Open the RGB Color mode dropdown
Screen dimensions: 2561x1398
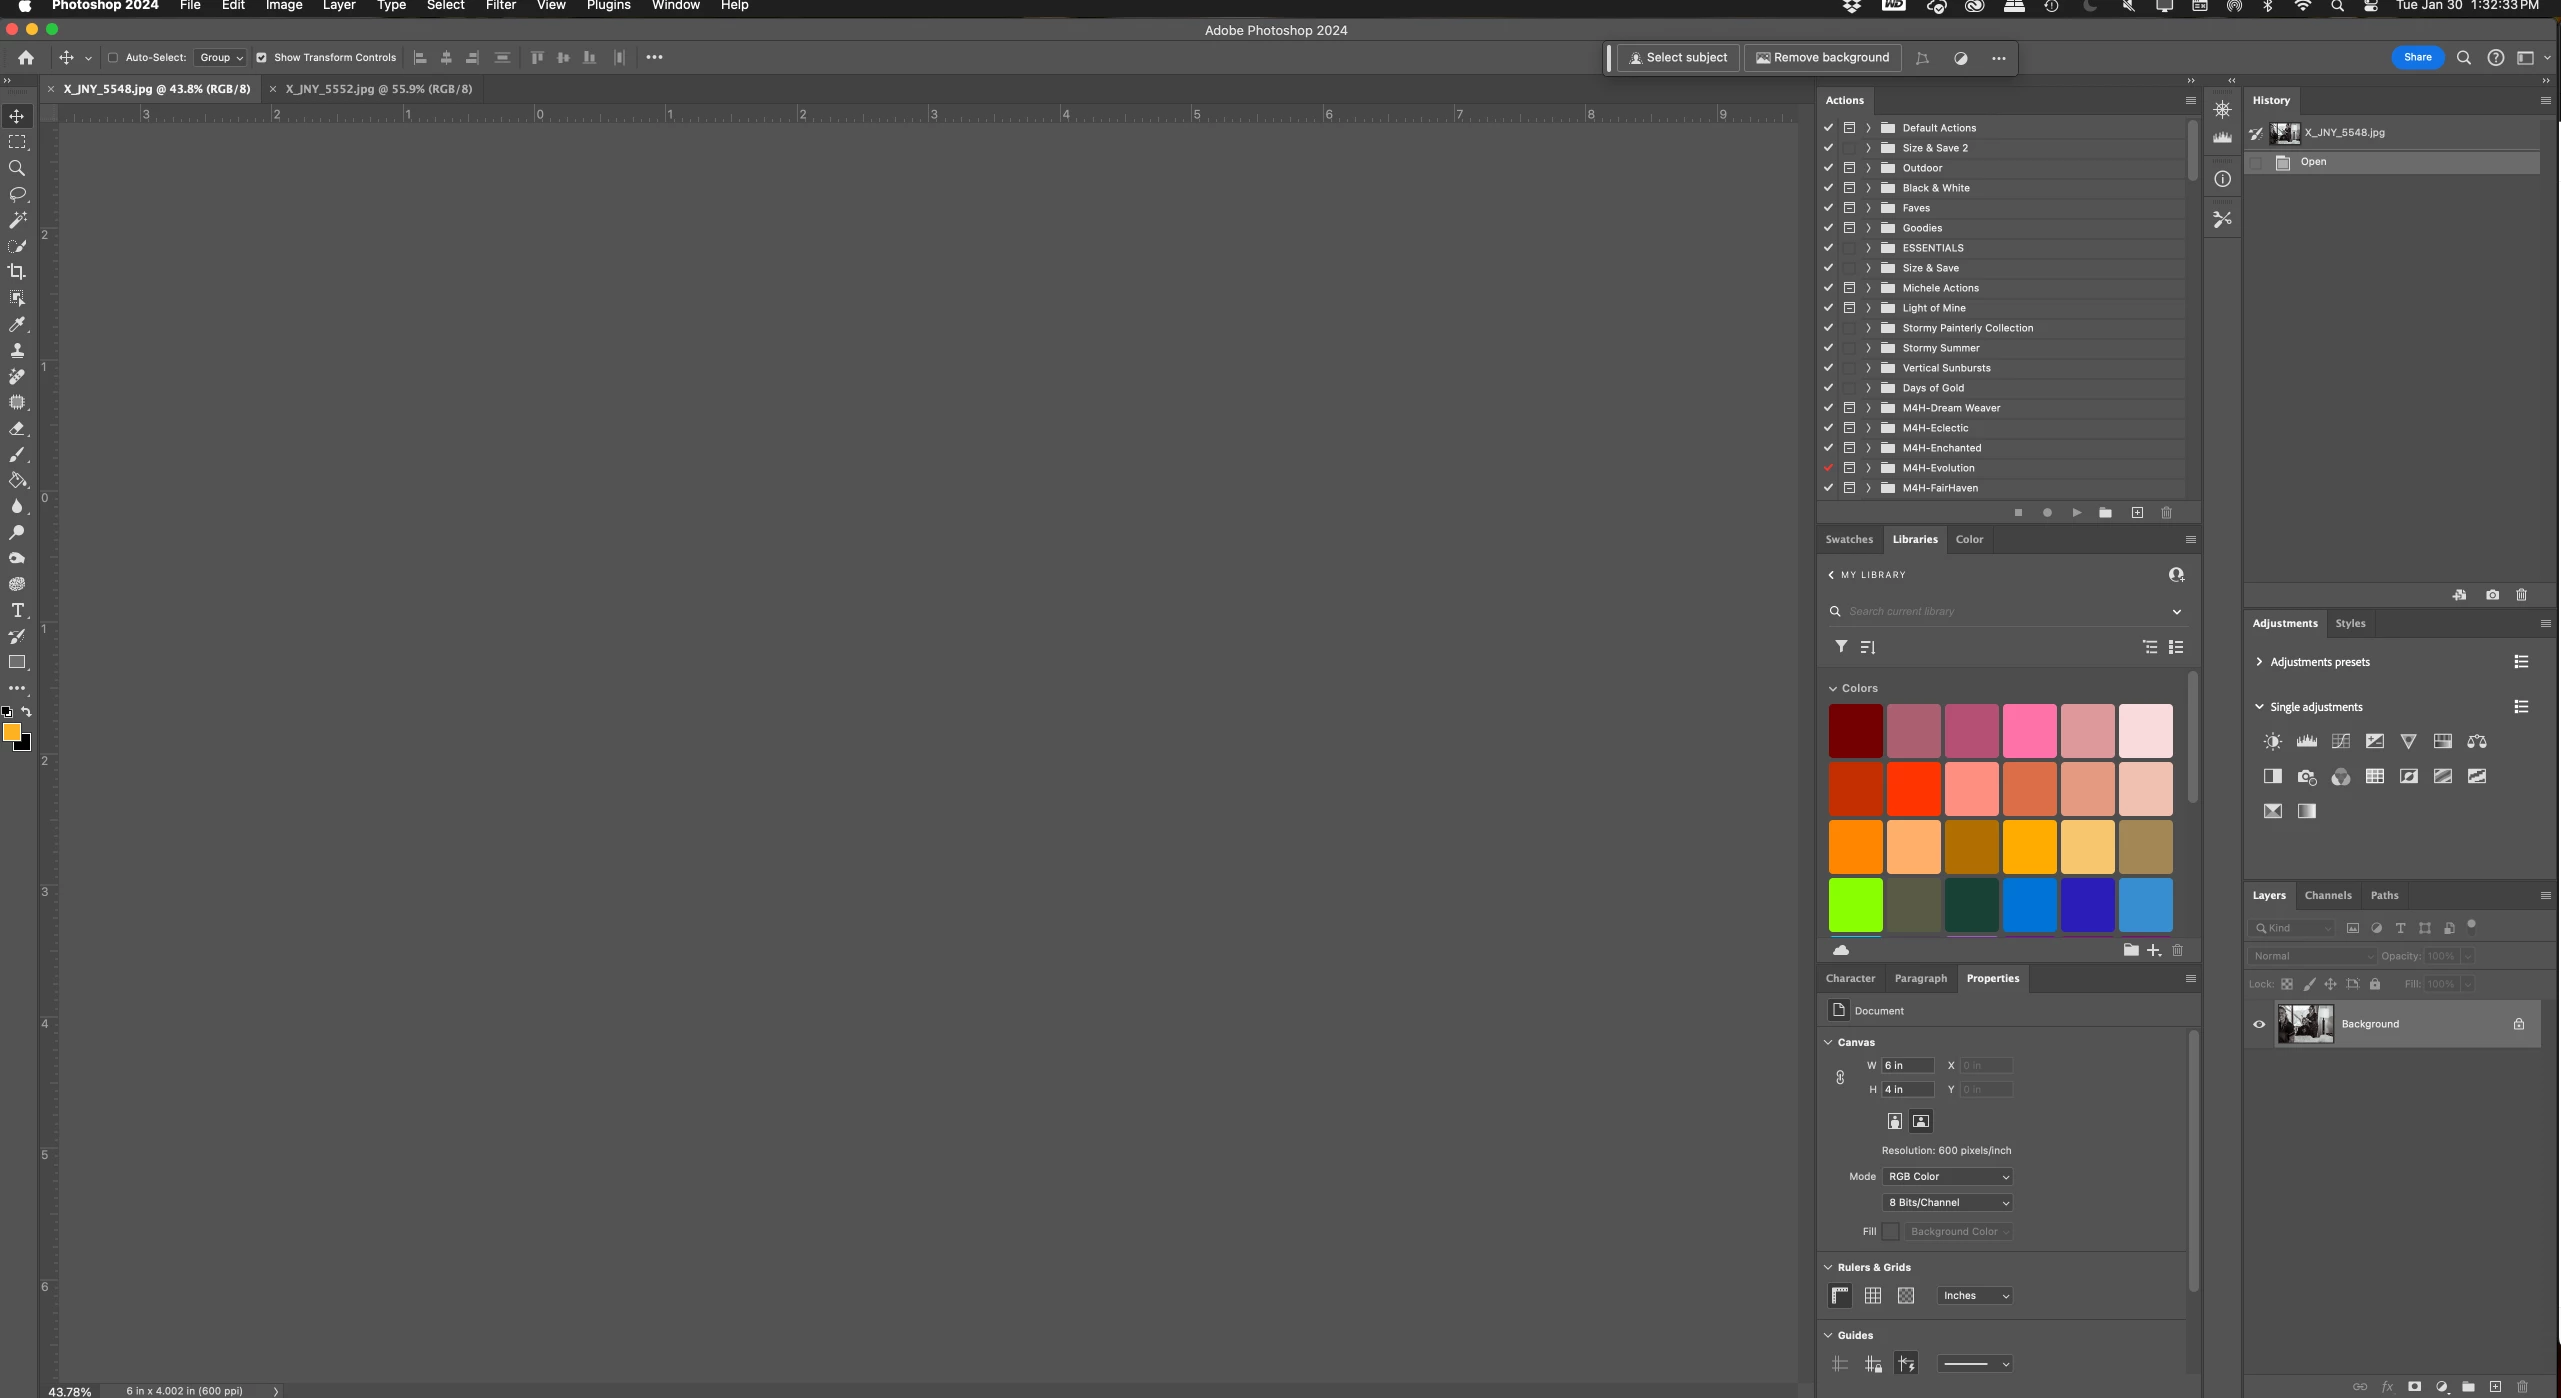click(1947, 1177)
